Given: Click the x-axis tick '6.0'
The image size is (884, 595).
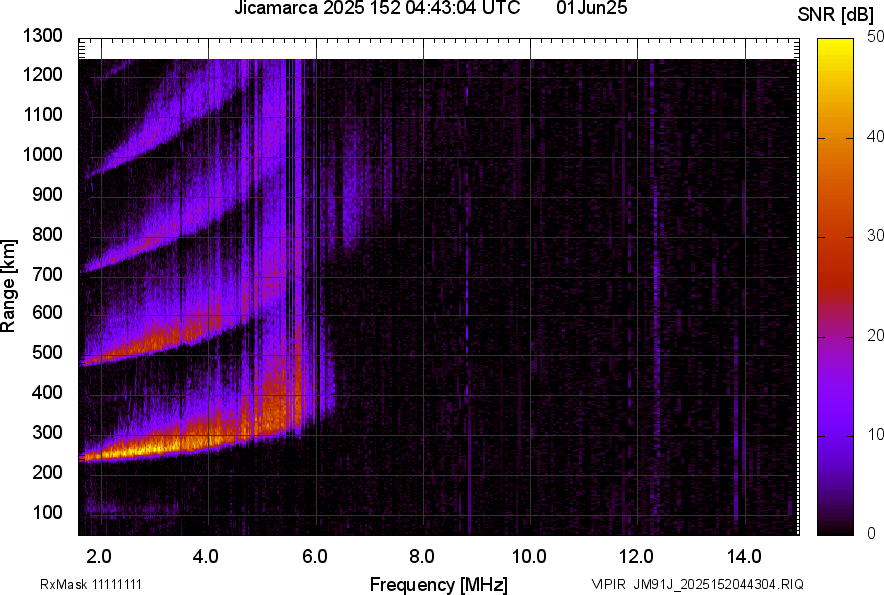Looking at the screenshot, I should tap(314, 557).
